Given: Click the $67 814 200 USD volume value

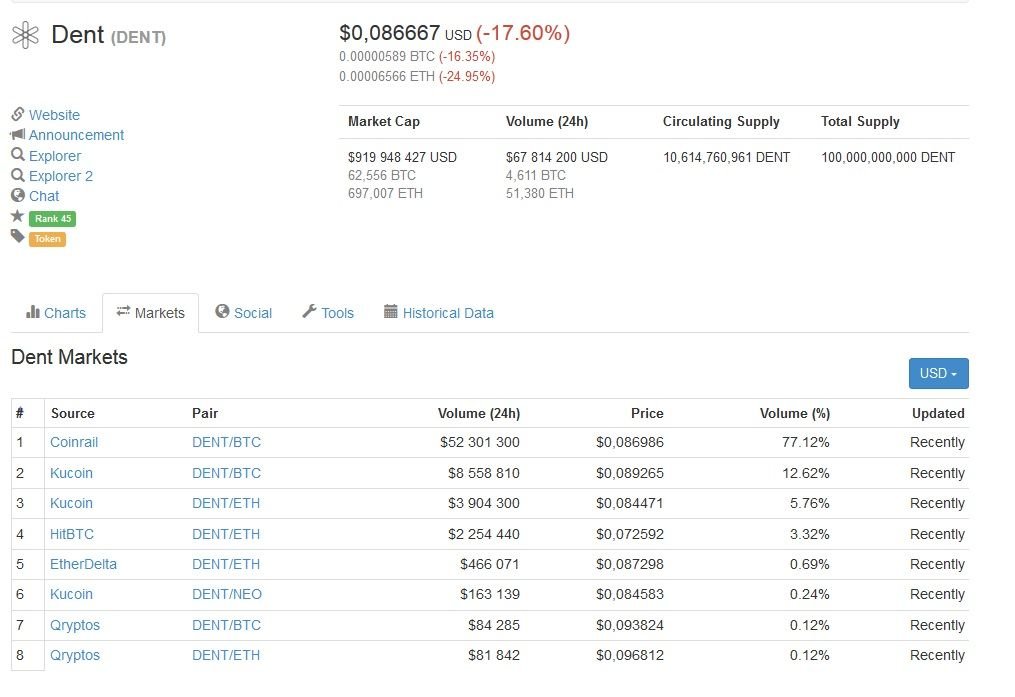Looking at the screenshot, I should tap(557, 157).
